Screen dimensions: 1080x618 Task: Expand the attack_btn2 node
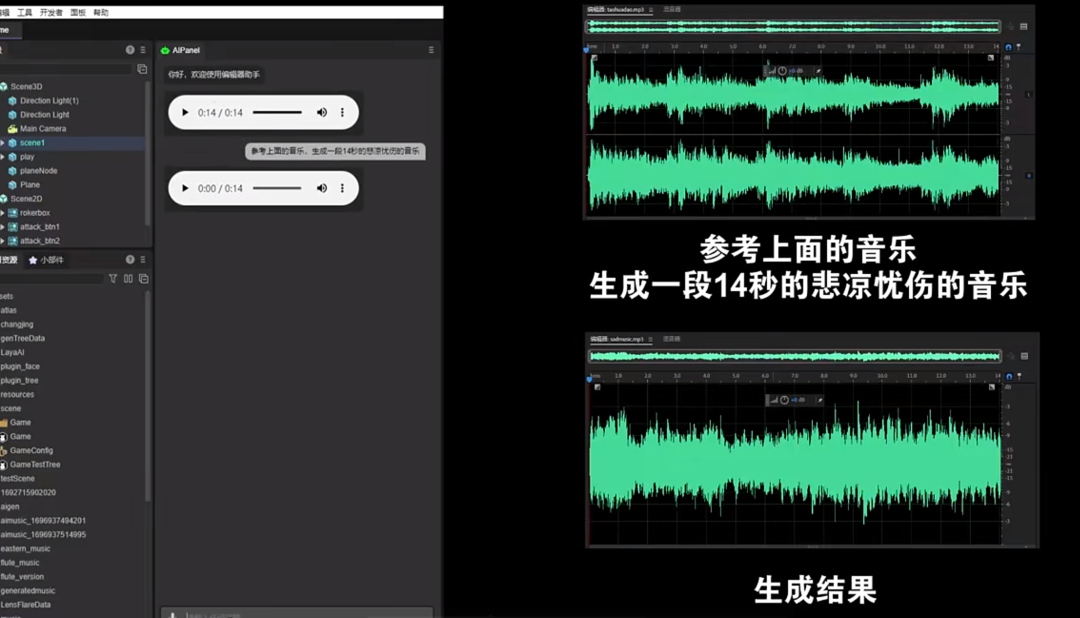(3, 240)
